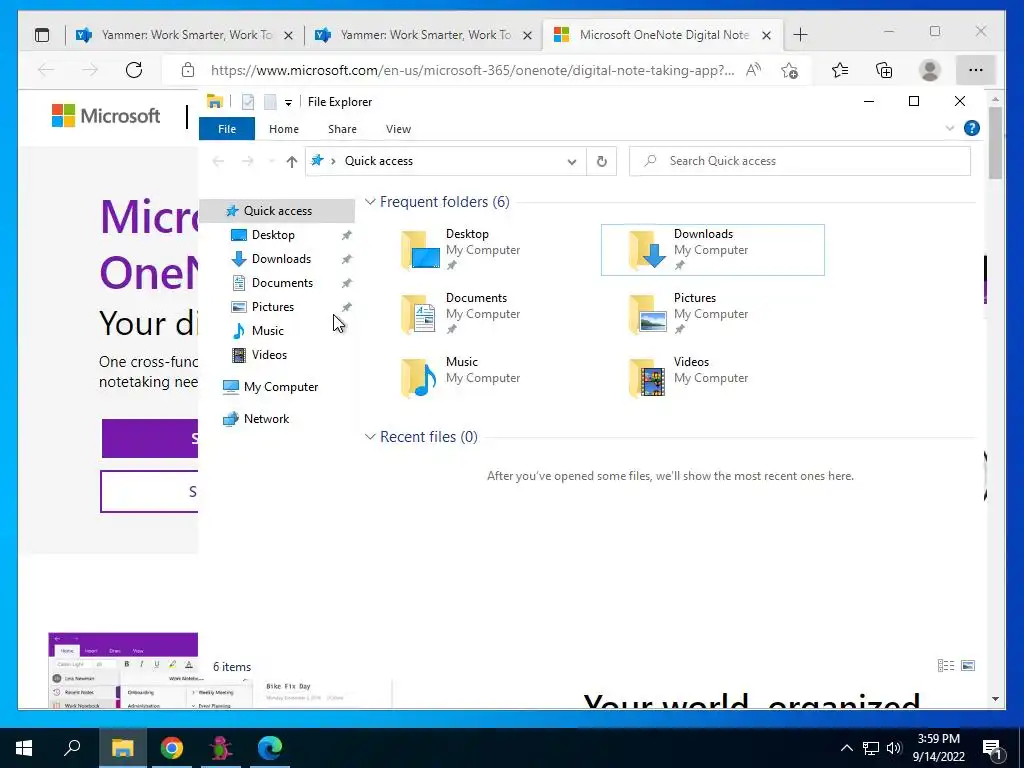This screenshot has height=768, width=1024.
Task: Click Search Quick access input field
Action: 799,161
